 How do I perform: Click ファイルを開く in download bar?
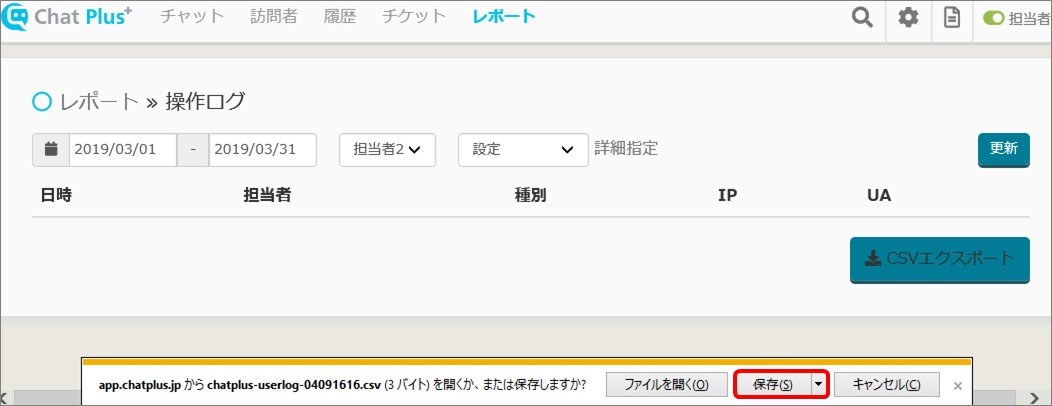tap(667, 385)
